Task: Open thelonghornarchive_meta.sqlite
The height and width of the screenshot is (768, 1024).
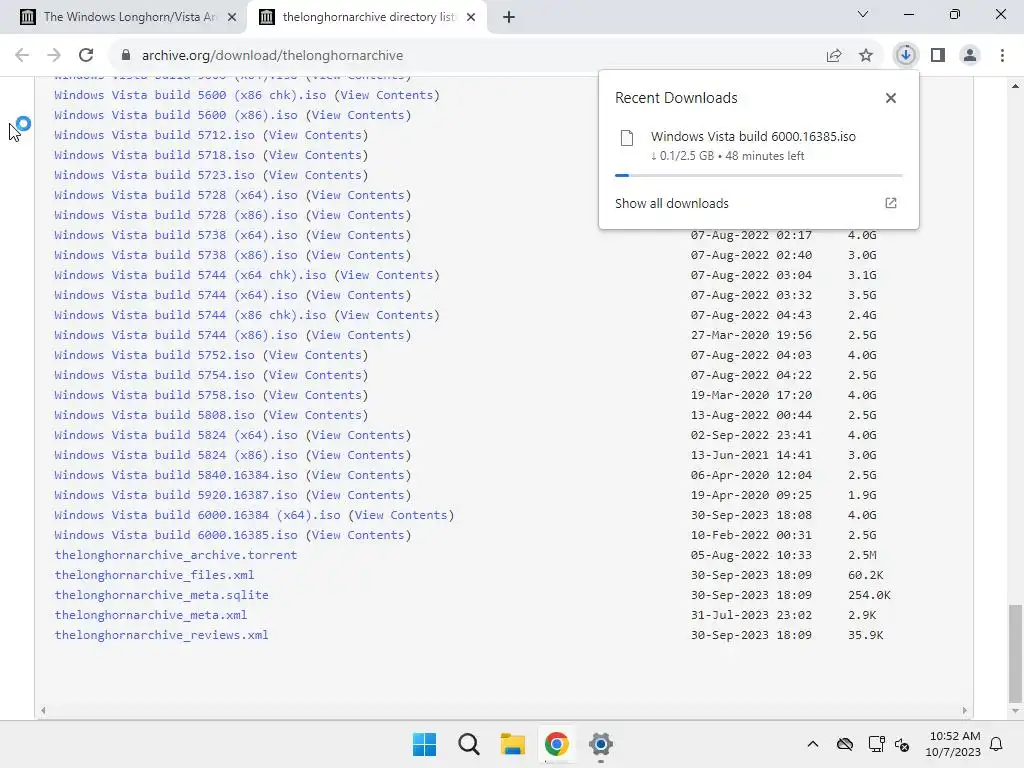Action: 161,595
